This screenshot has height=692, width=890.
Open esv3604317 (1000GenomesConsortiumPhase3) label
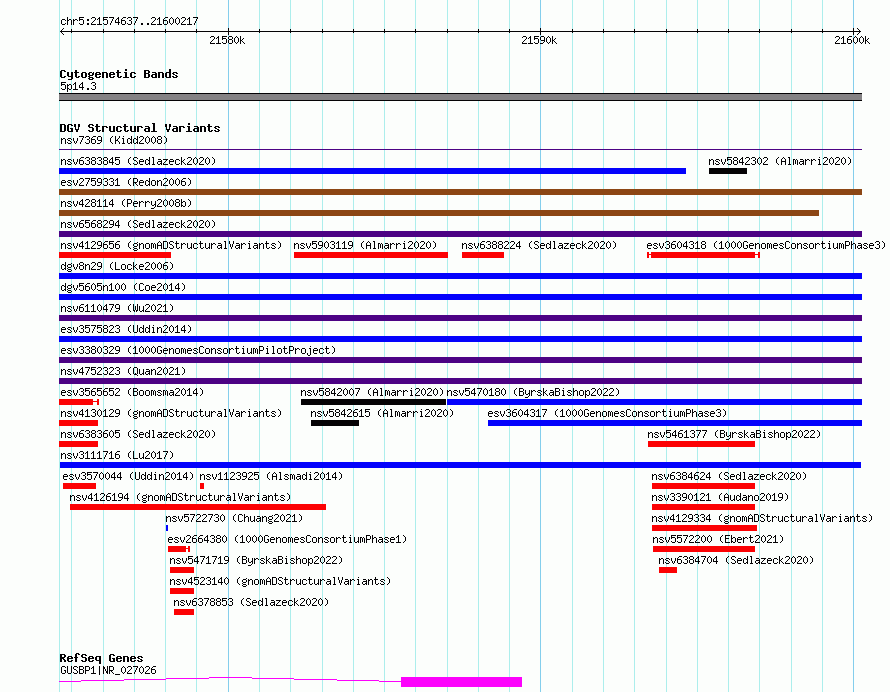[607, 413]
